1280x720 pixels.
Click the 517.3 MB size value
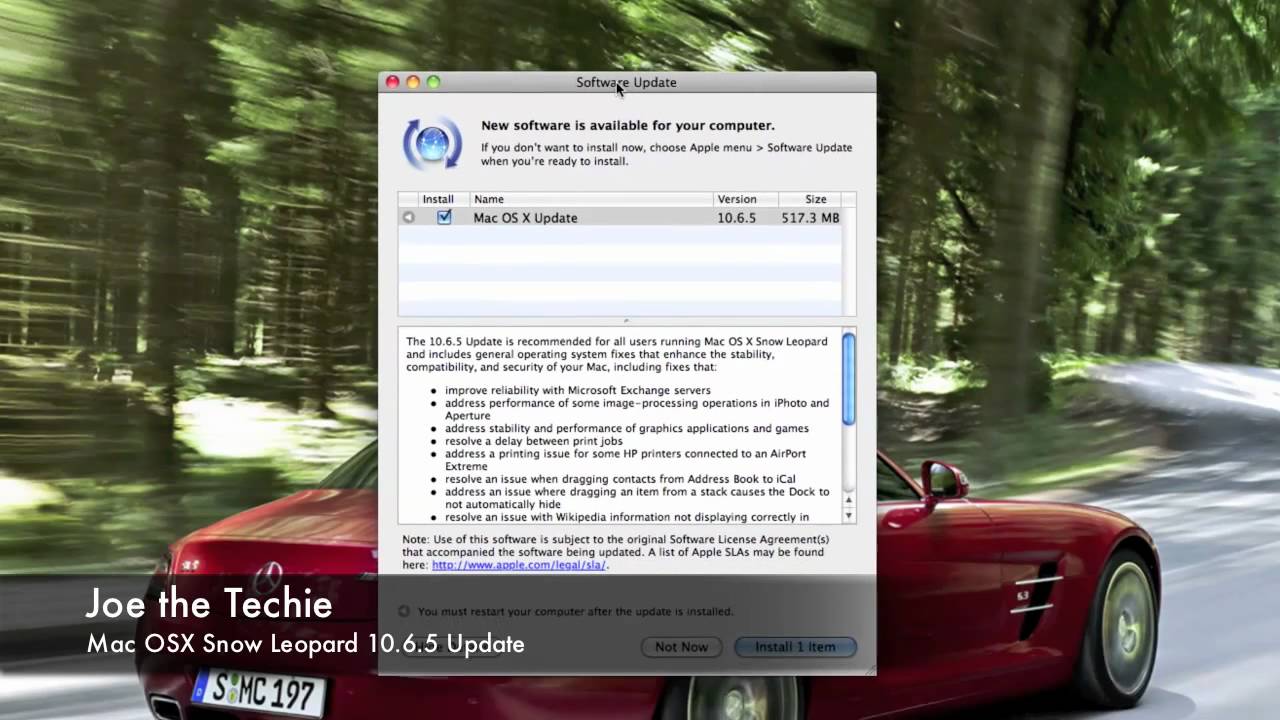point(810,218)
